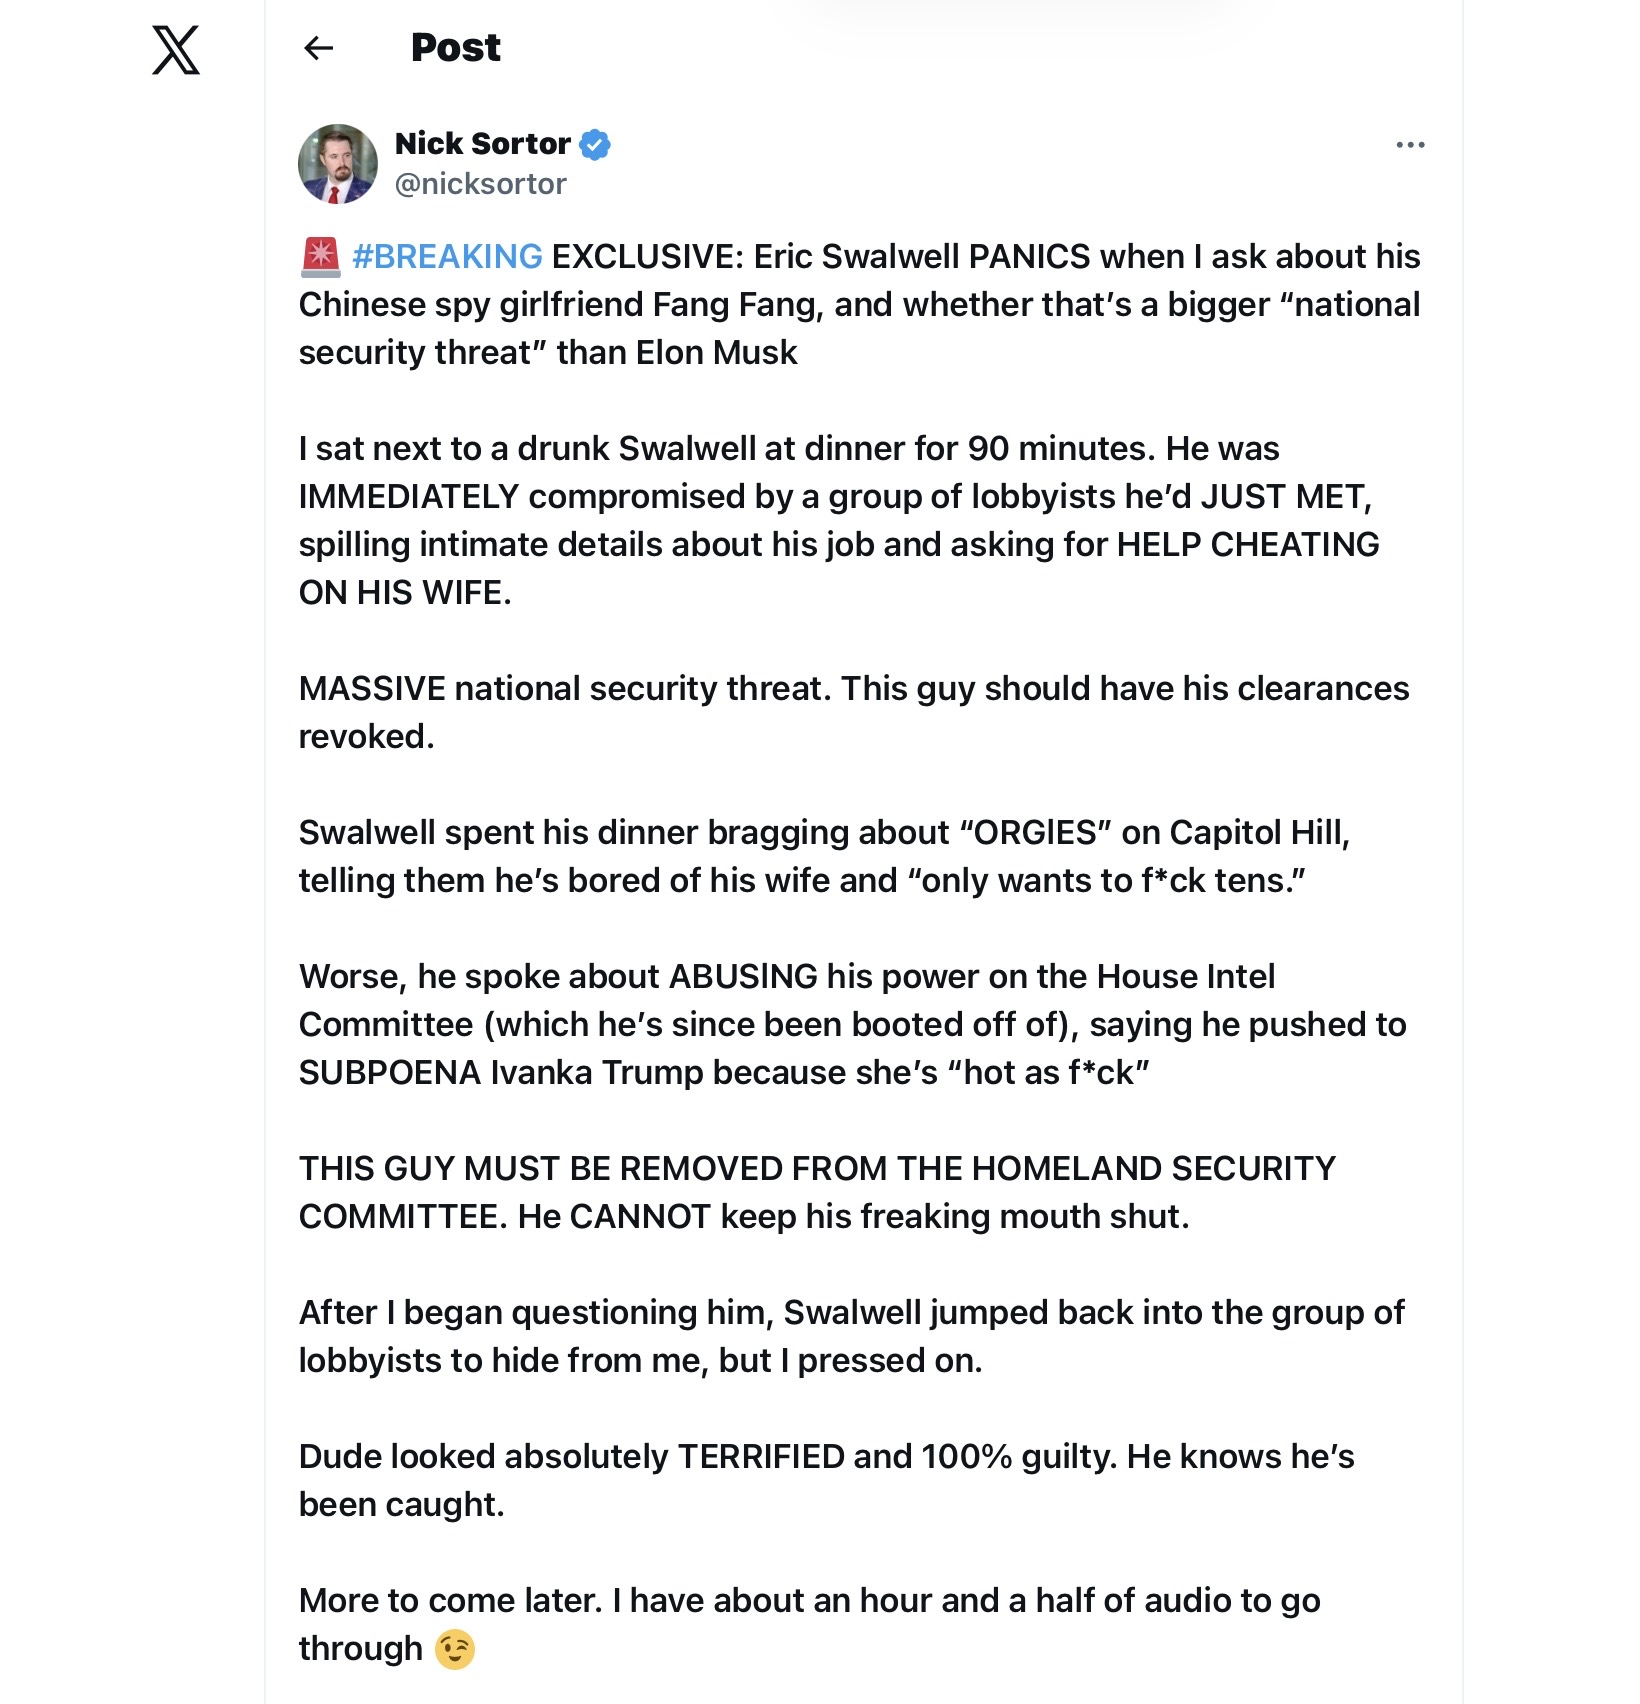
Task: Click the "MASSIVE national security threat" paragraph
Action: click(x=852, y=712)
